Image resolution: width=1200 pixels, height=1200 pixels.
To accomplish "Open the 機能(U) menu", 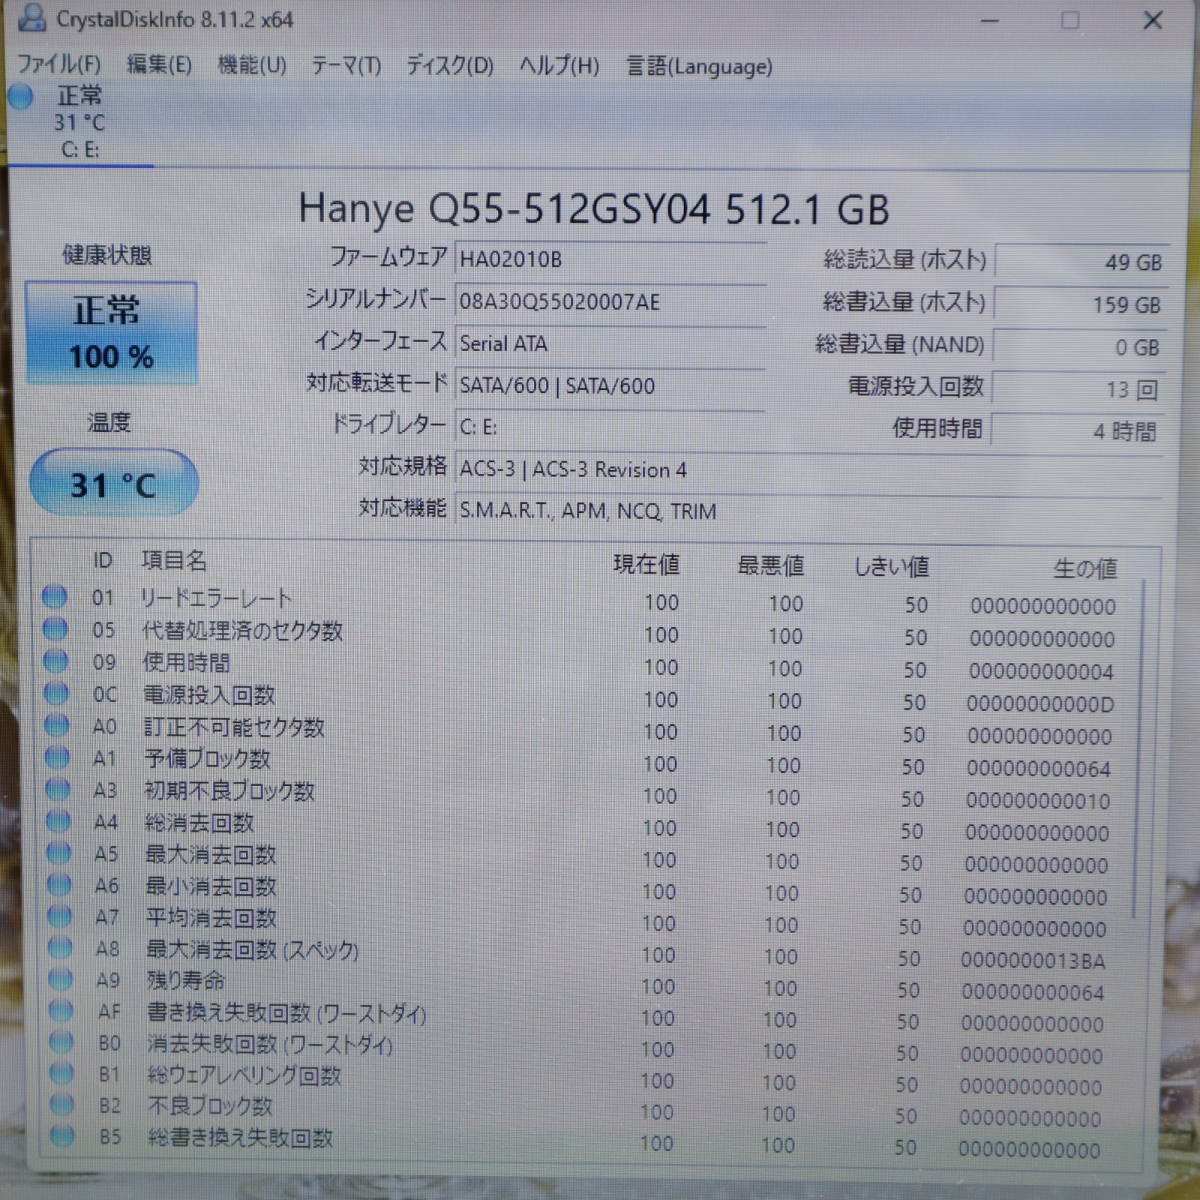I will coord(252,65).
